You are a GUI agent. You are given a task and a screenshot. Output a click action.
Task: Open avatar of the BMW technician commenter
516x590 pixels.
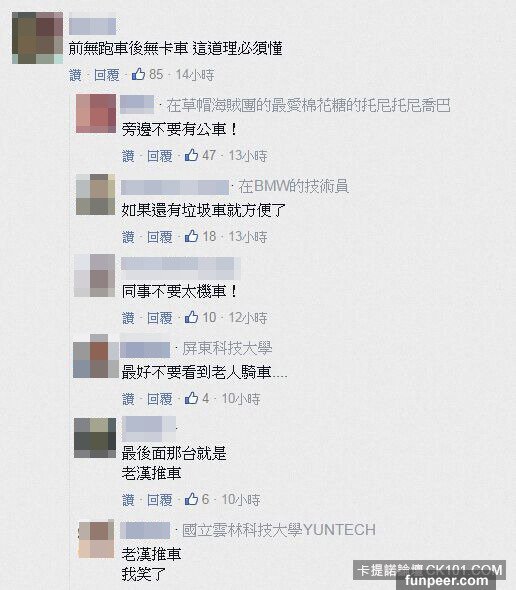coord(96,195)
